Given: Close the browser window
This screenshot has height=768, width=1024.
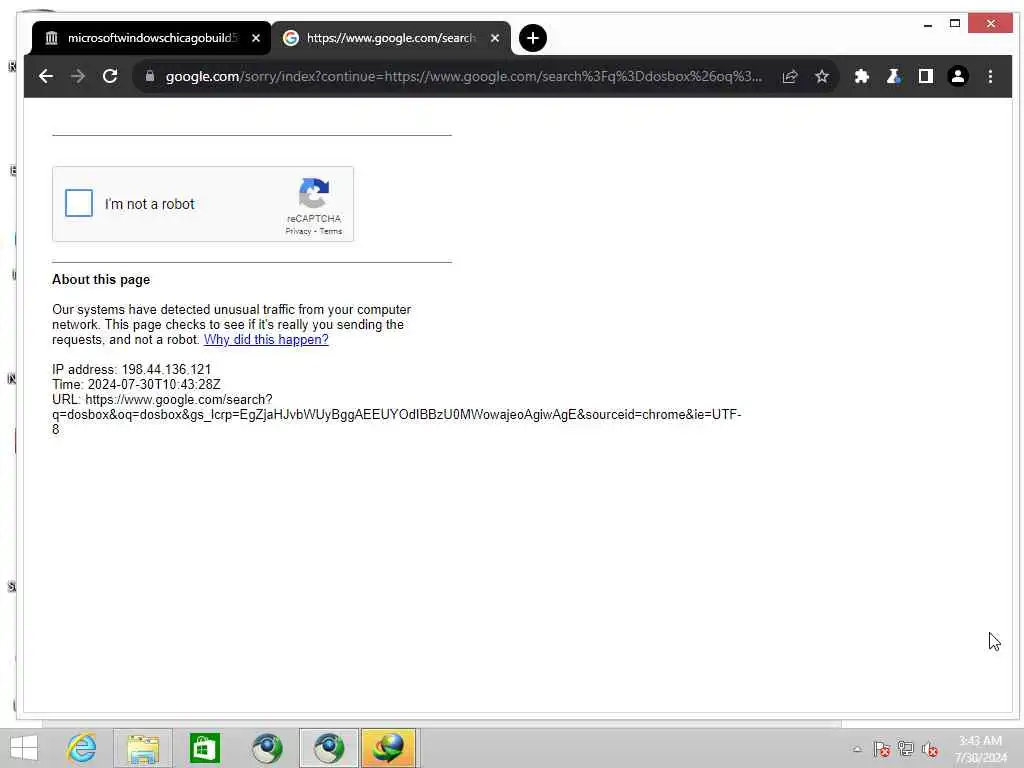Looking at the screenshot, I should coord(991,24).
